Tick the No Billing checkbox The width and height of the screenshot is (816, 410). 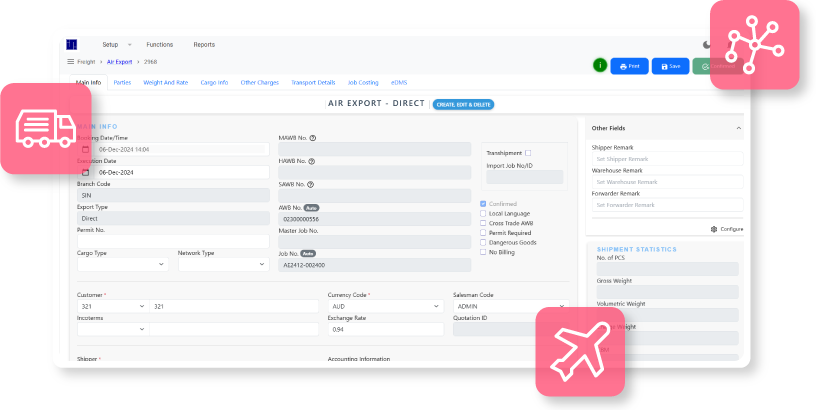(x=484, y=252)
